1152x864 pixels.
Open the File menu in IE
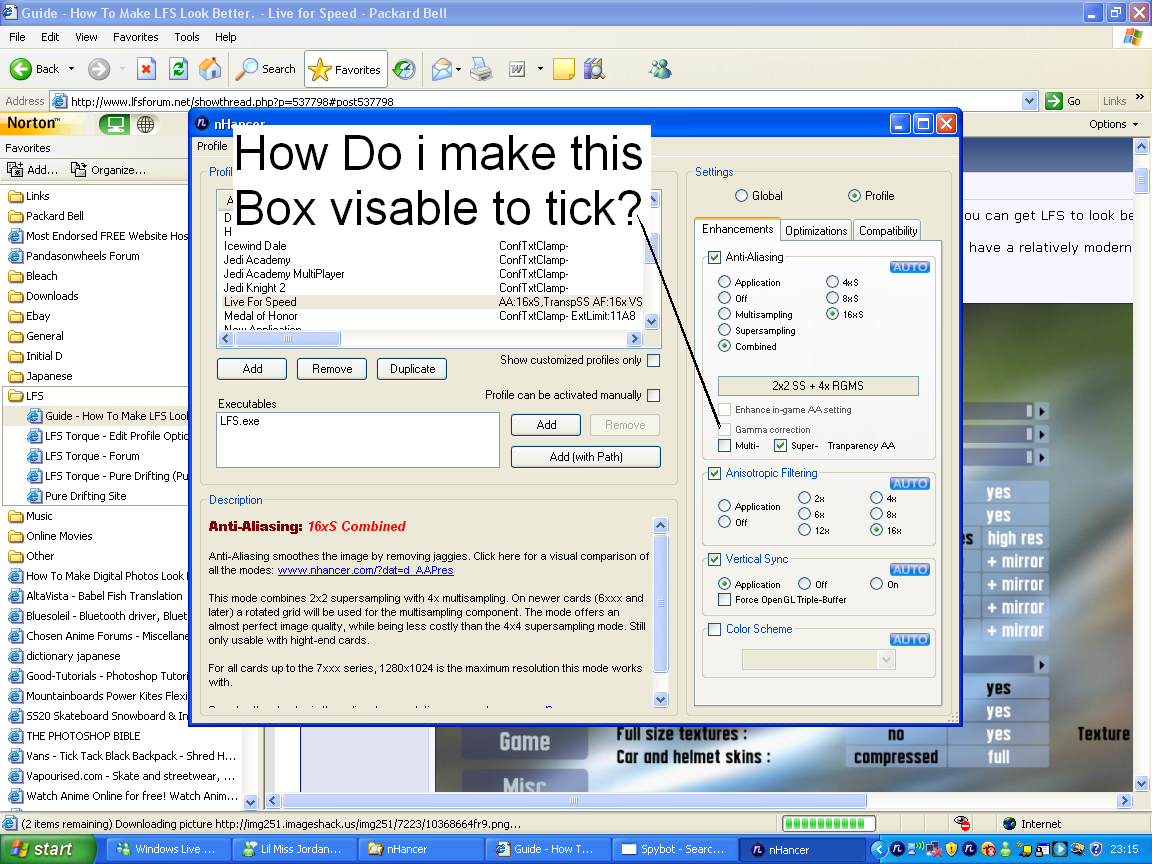[17, 37]
